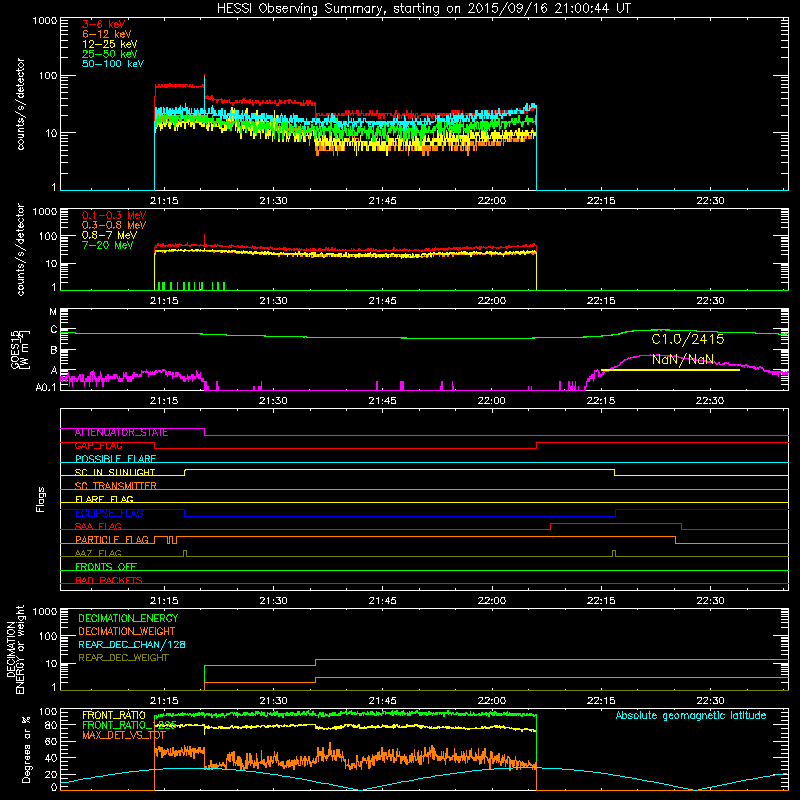Click the yellow FLARE_FLAG label
The height and width of the screenshot is (800, 800).
104,499
